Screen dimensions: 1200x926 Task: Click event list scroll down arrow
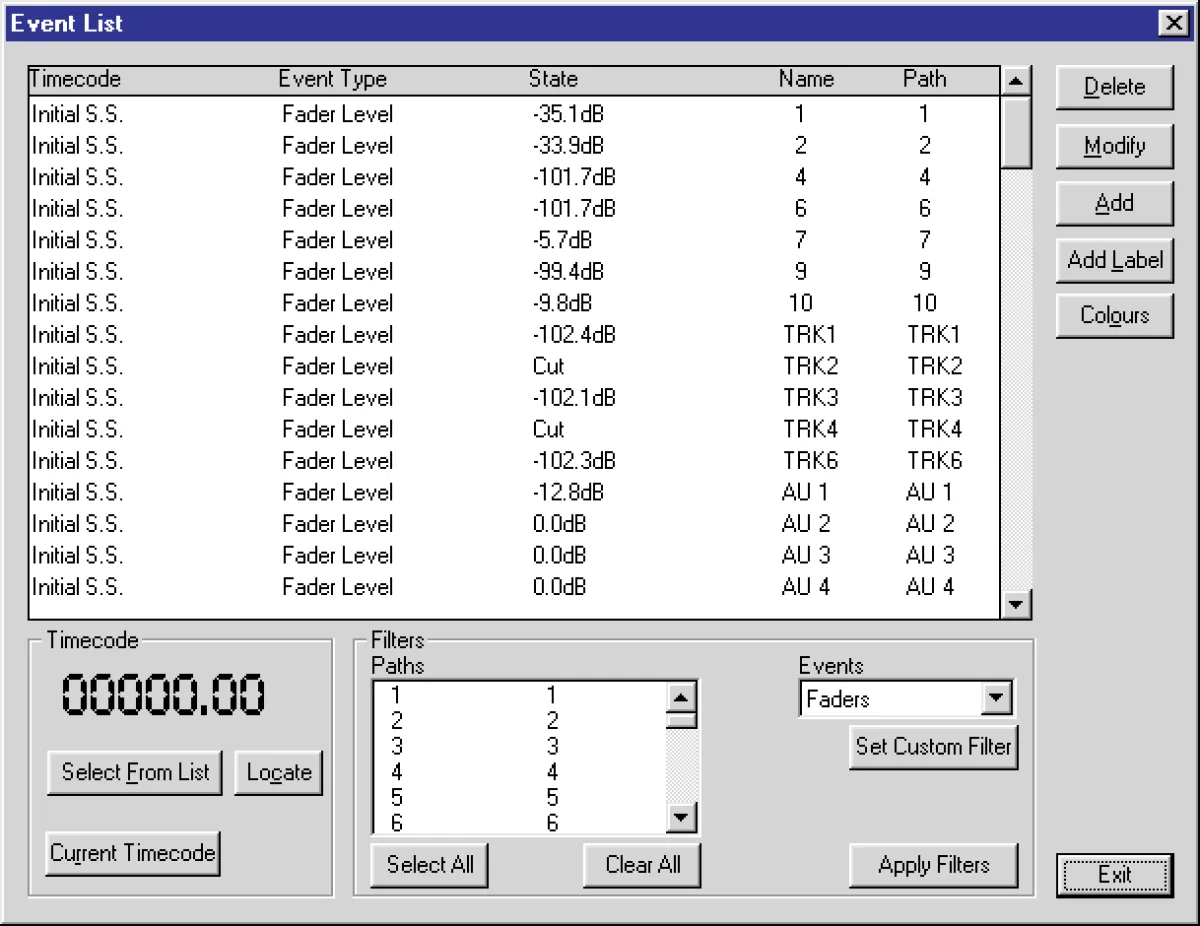pyautogui.click(x=1016, y=604)
